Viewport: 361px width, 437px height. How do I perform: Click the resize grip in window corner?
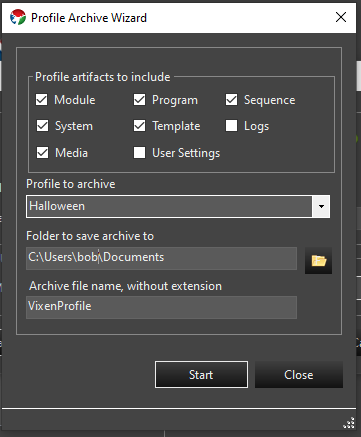pos(349,423)
